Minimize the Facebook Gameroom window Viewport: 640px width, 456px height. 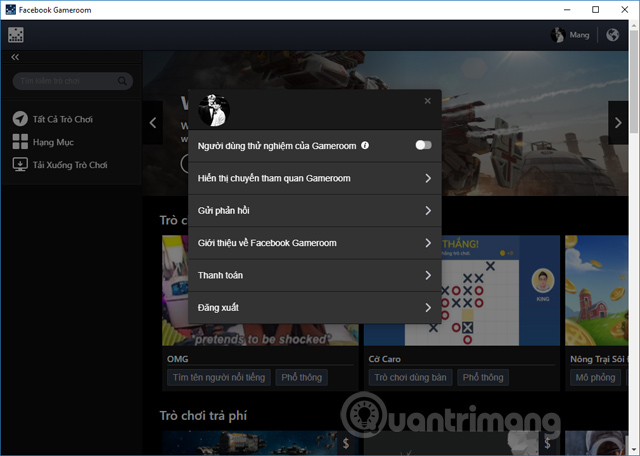coord(567,10)
